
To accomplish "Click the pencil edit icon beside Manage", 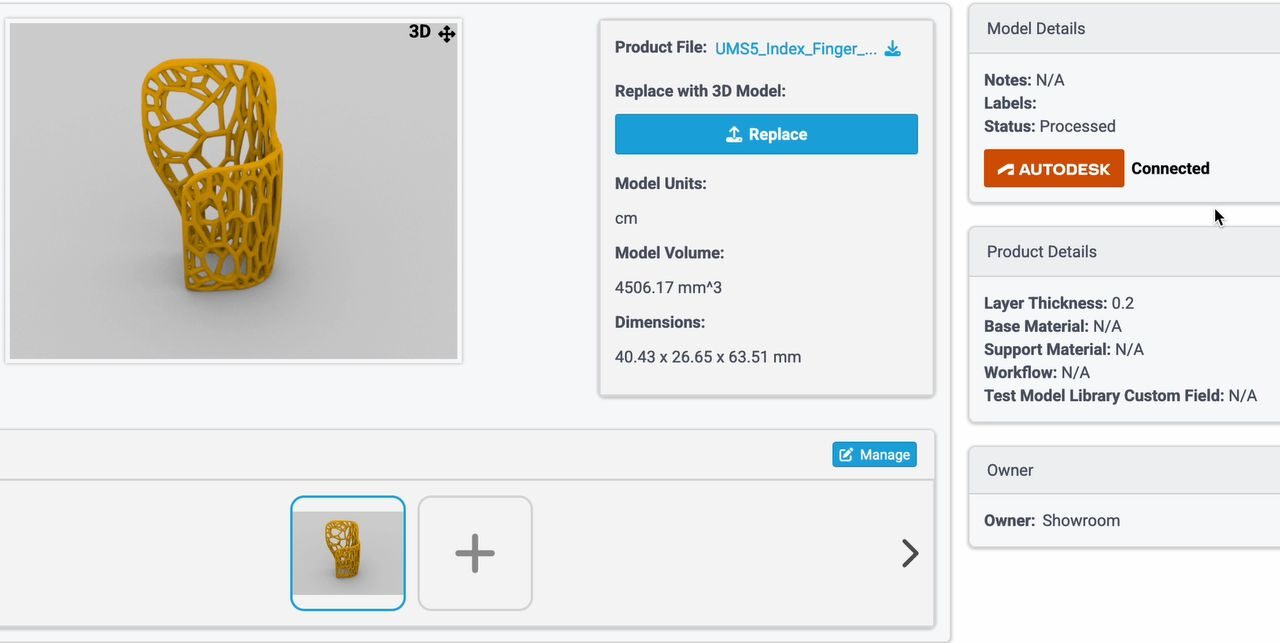I will [x=846, y=455].
